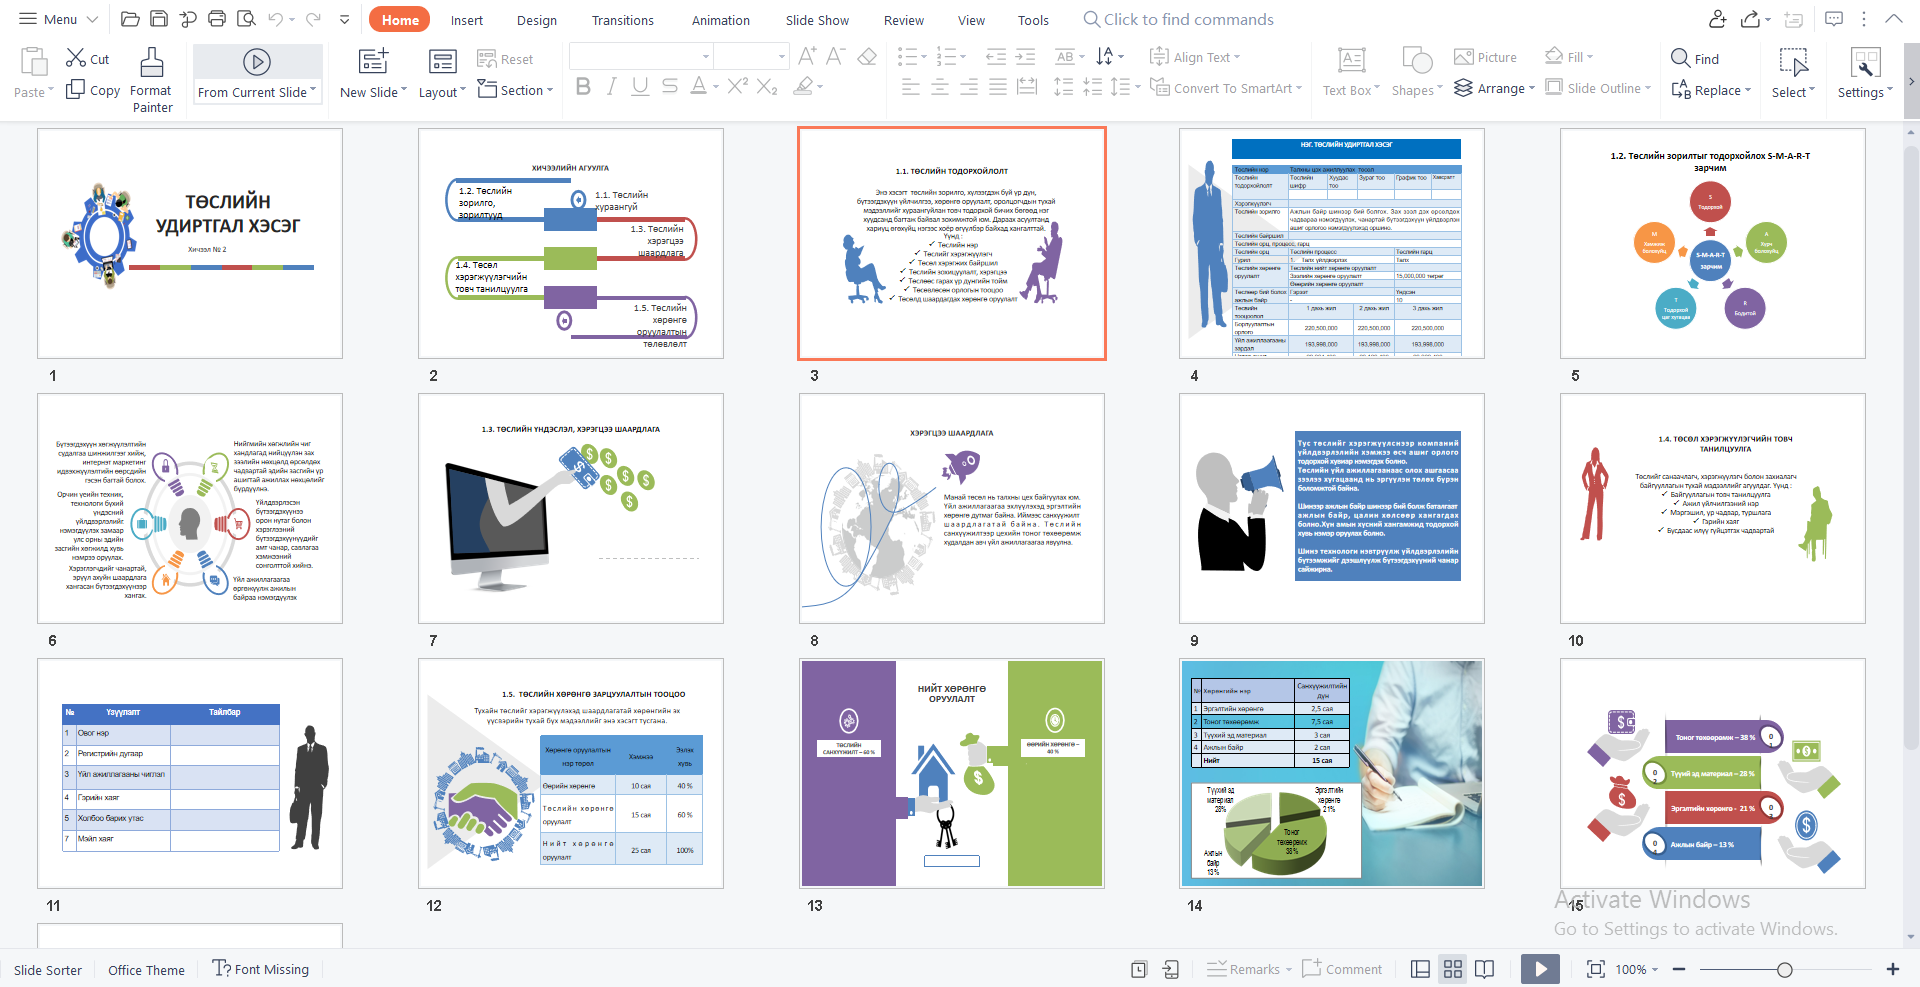Click the Copy icon
This screenshot has width=1920, height=987.
(75, 89)
